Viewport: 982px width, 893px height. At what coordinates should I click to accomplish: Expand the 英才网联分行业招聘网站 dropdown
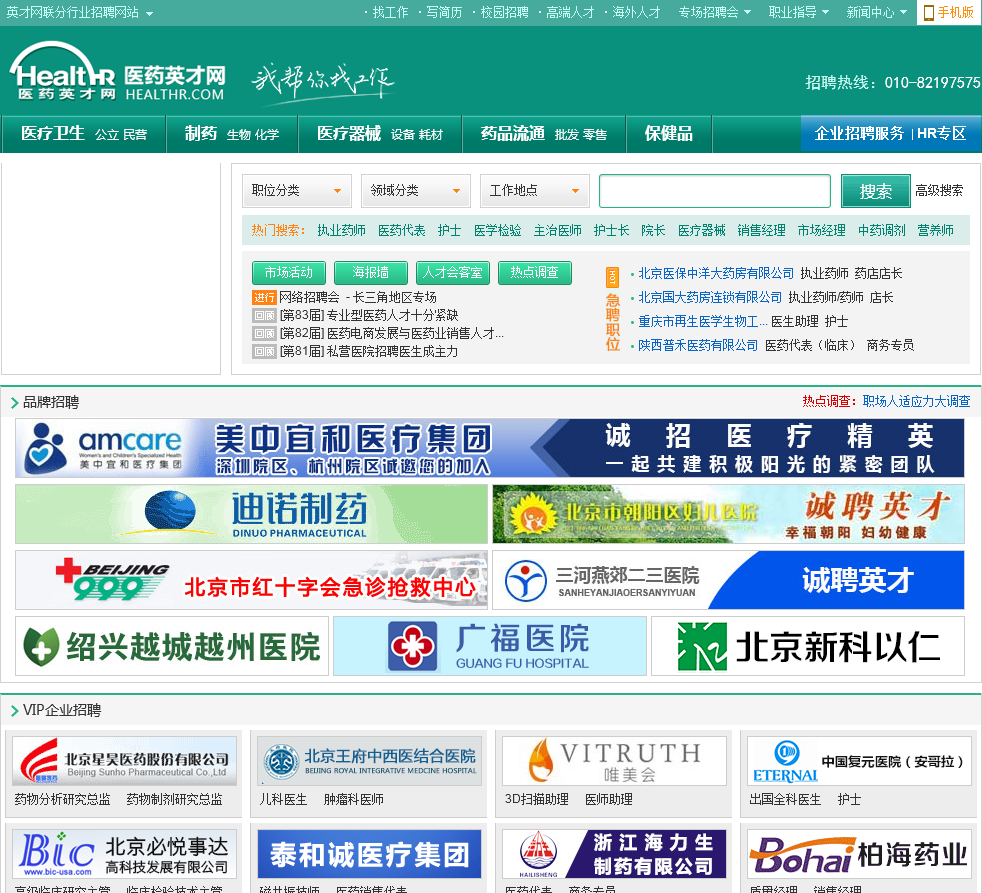point(80,13)
